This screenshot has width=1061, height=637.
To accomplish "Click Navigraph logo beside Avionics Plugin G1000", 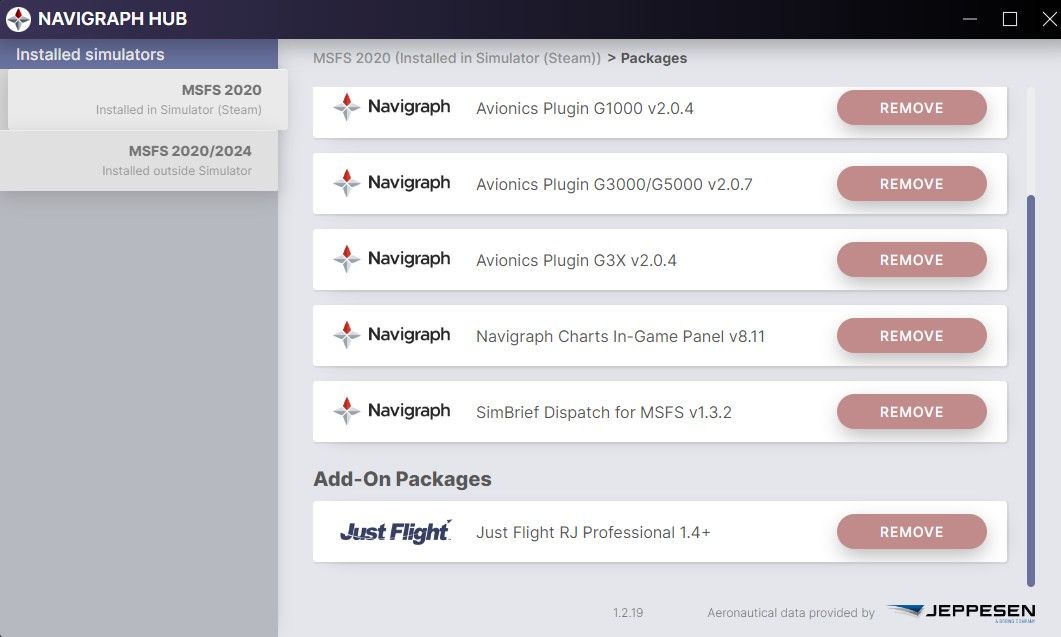I will [392, 107].
